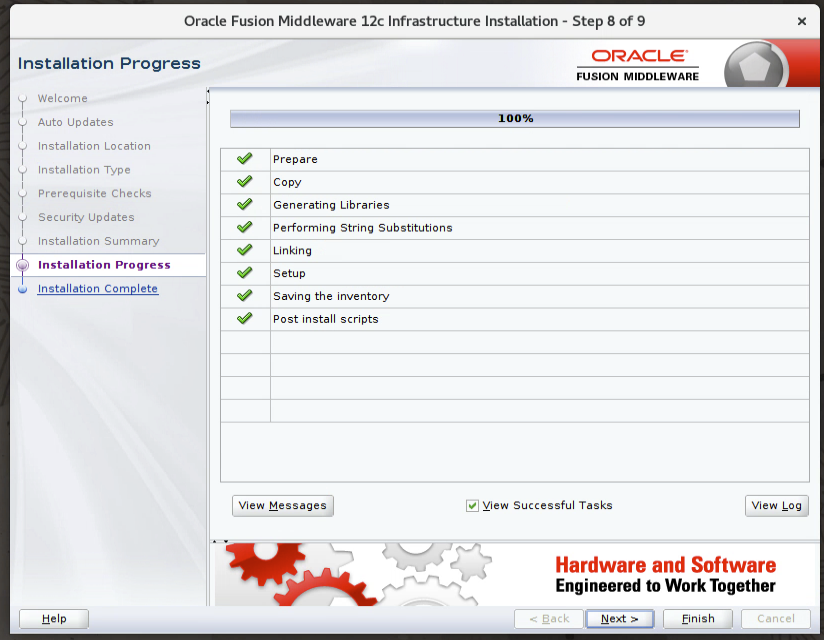This screenshot has width=824, height=640.
Task: Click the Linking task row text
Action: pyautogui.click(x=292, y=251)
